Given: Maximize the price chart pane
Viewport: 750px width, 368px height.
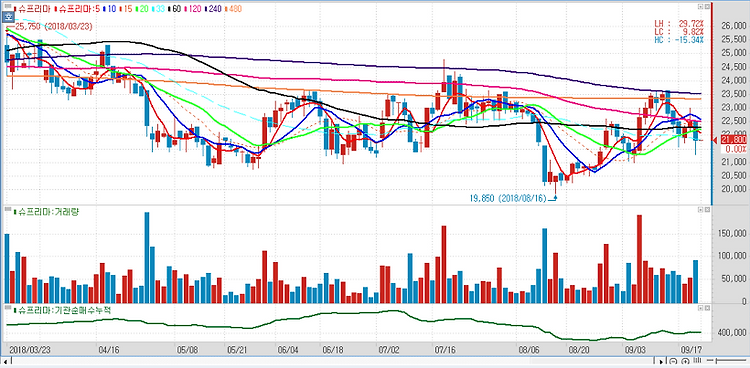Looking at the screenshot, I should point(699,7).
